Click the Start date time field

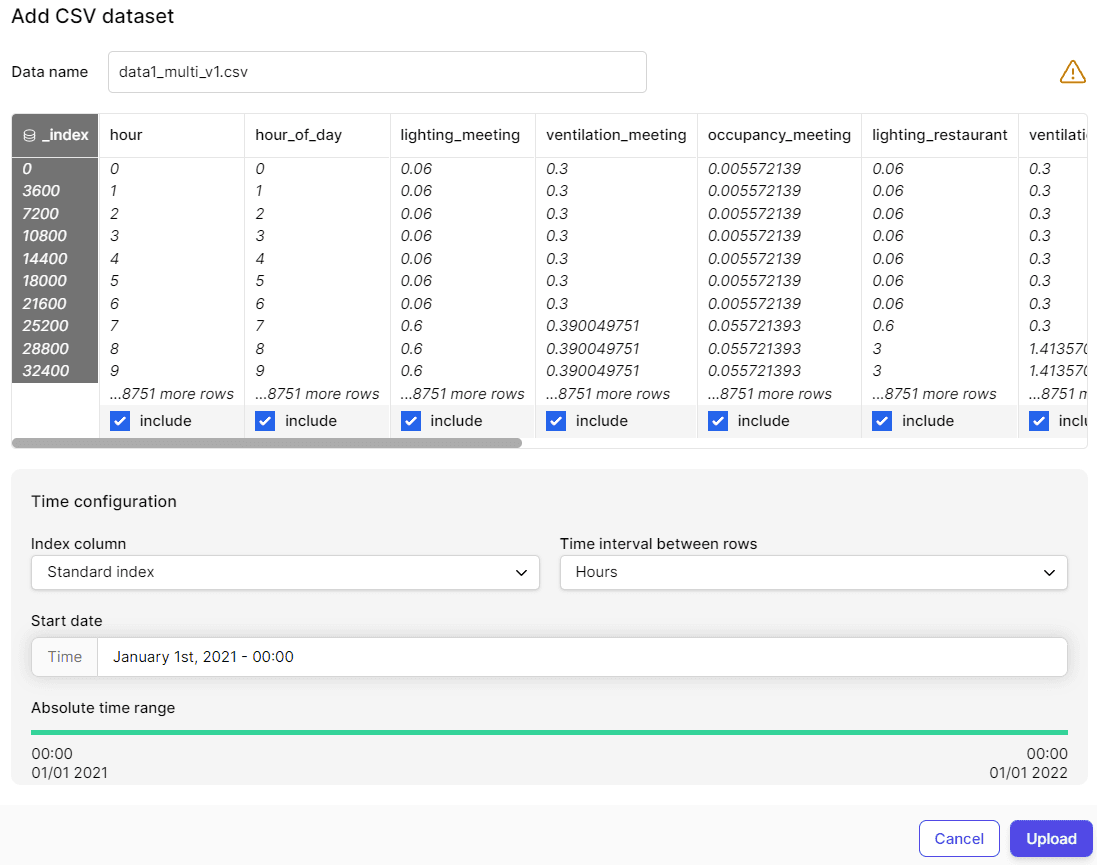pyautogui.click(x=580, y=657)
